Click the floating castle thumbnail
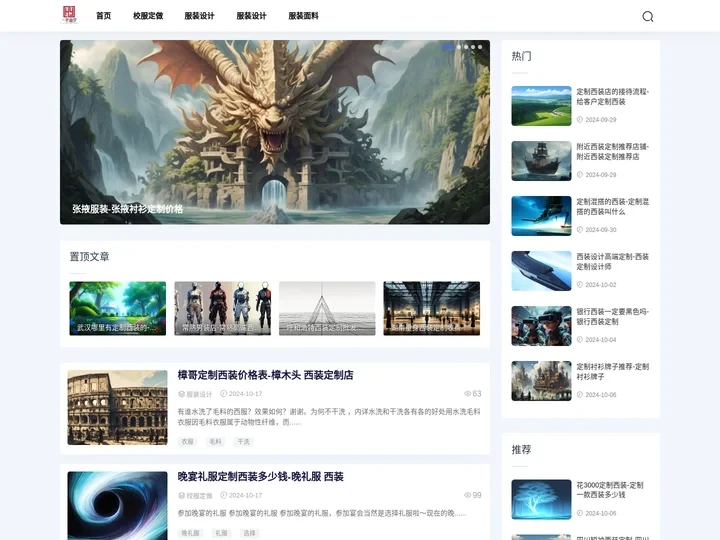Screen dimensions: 720x540 [x=541, y=381]
